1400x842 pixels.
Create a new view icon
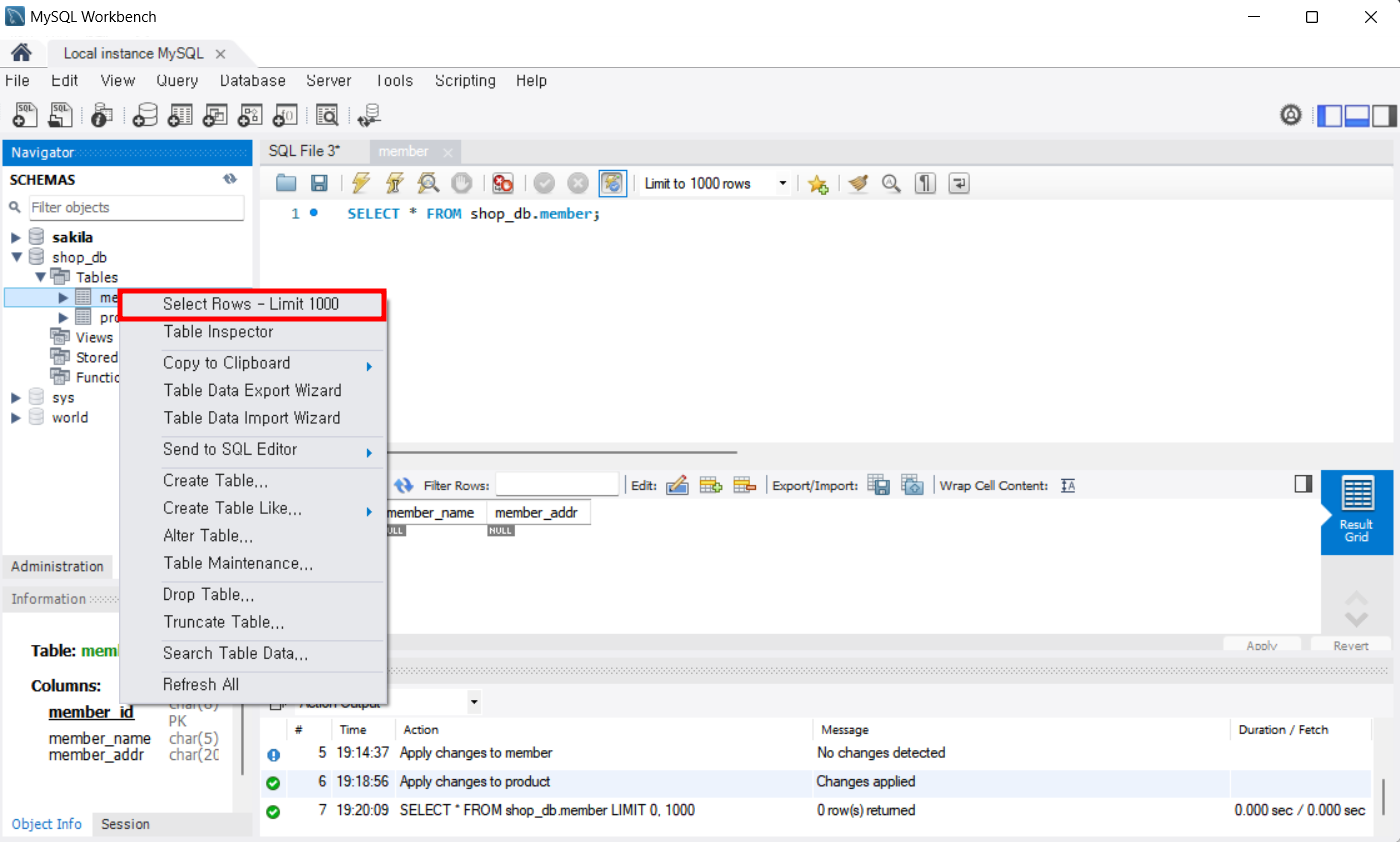click(x=215, y=115)
